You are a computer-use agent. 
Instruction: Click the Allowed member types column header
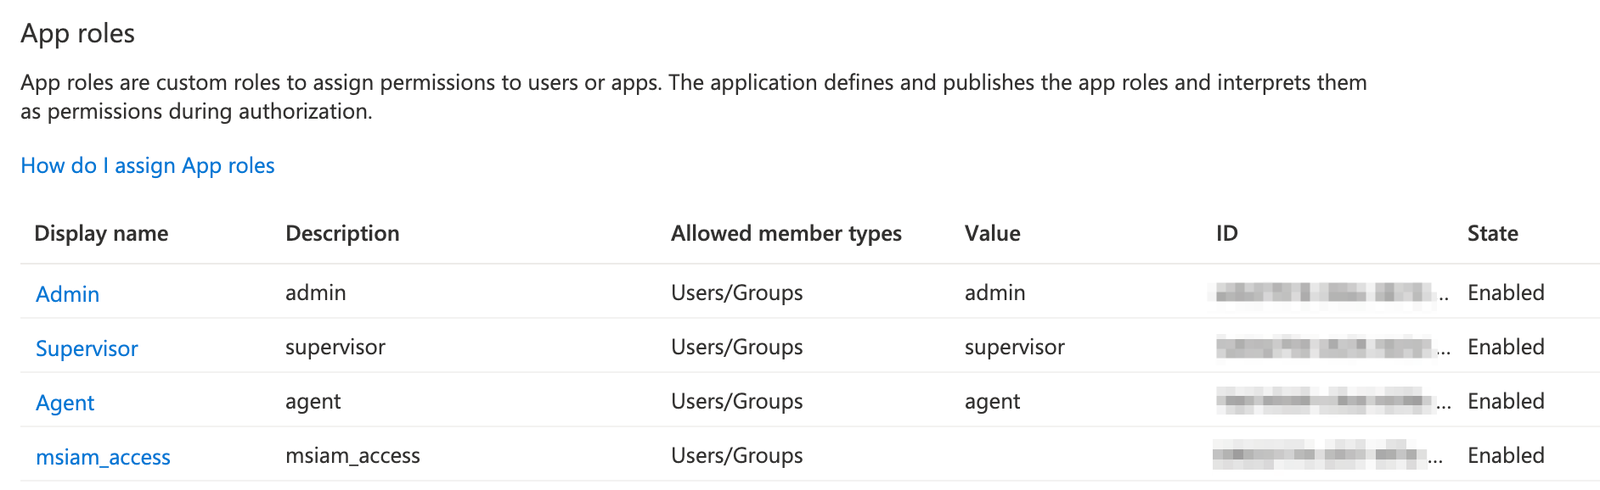[x=786, y=234]
